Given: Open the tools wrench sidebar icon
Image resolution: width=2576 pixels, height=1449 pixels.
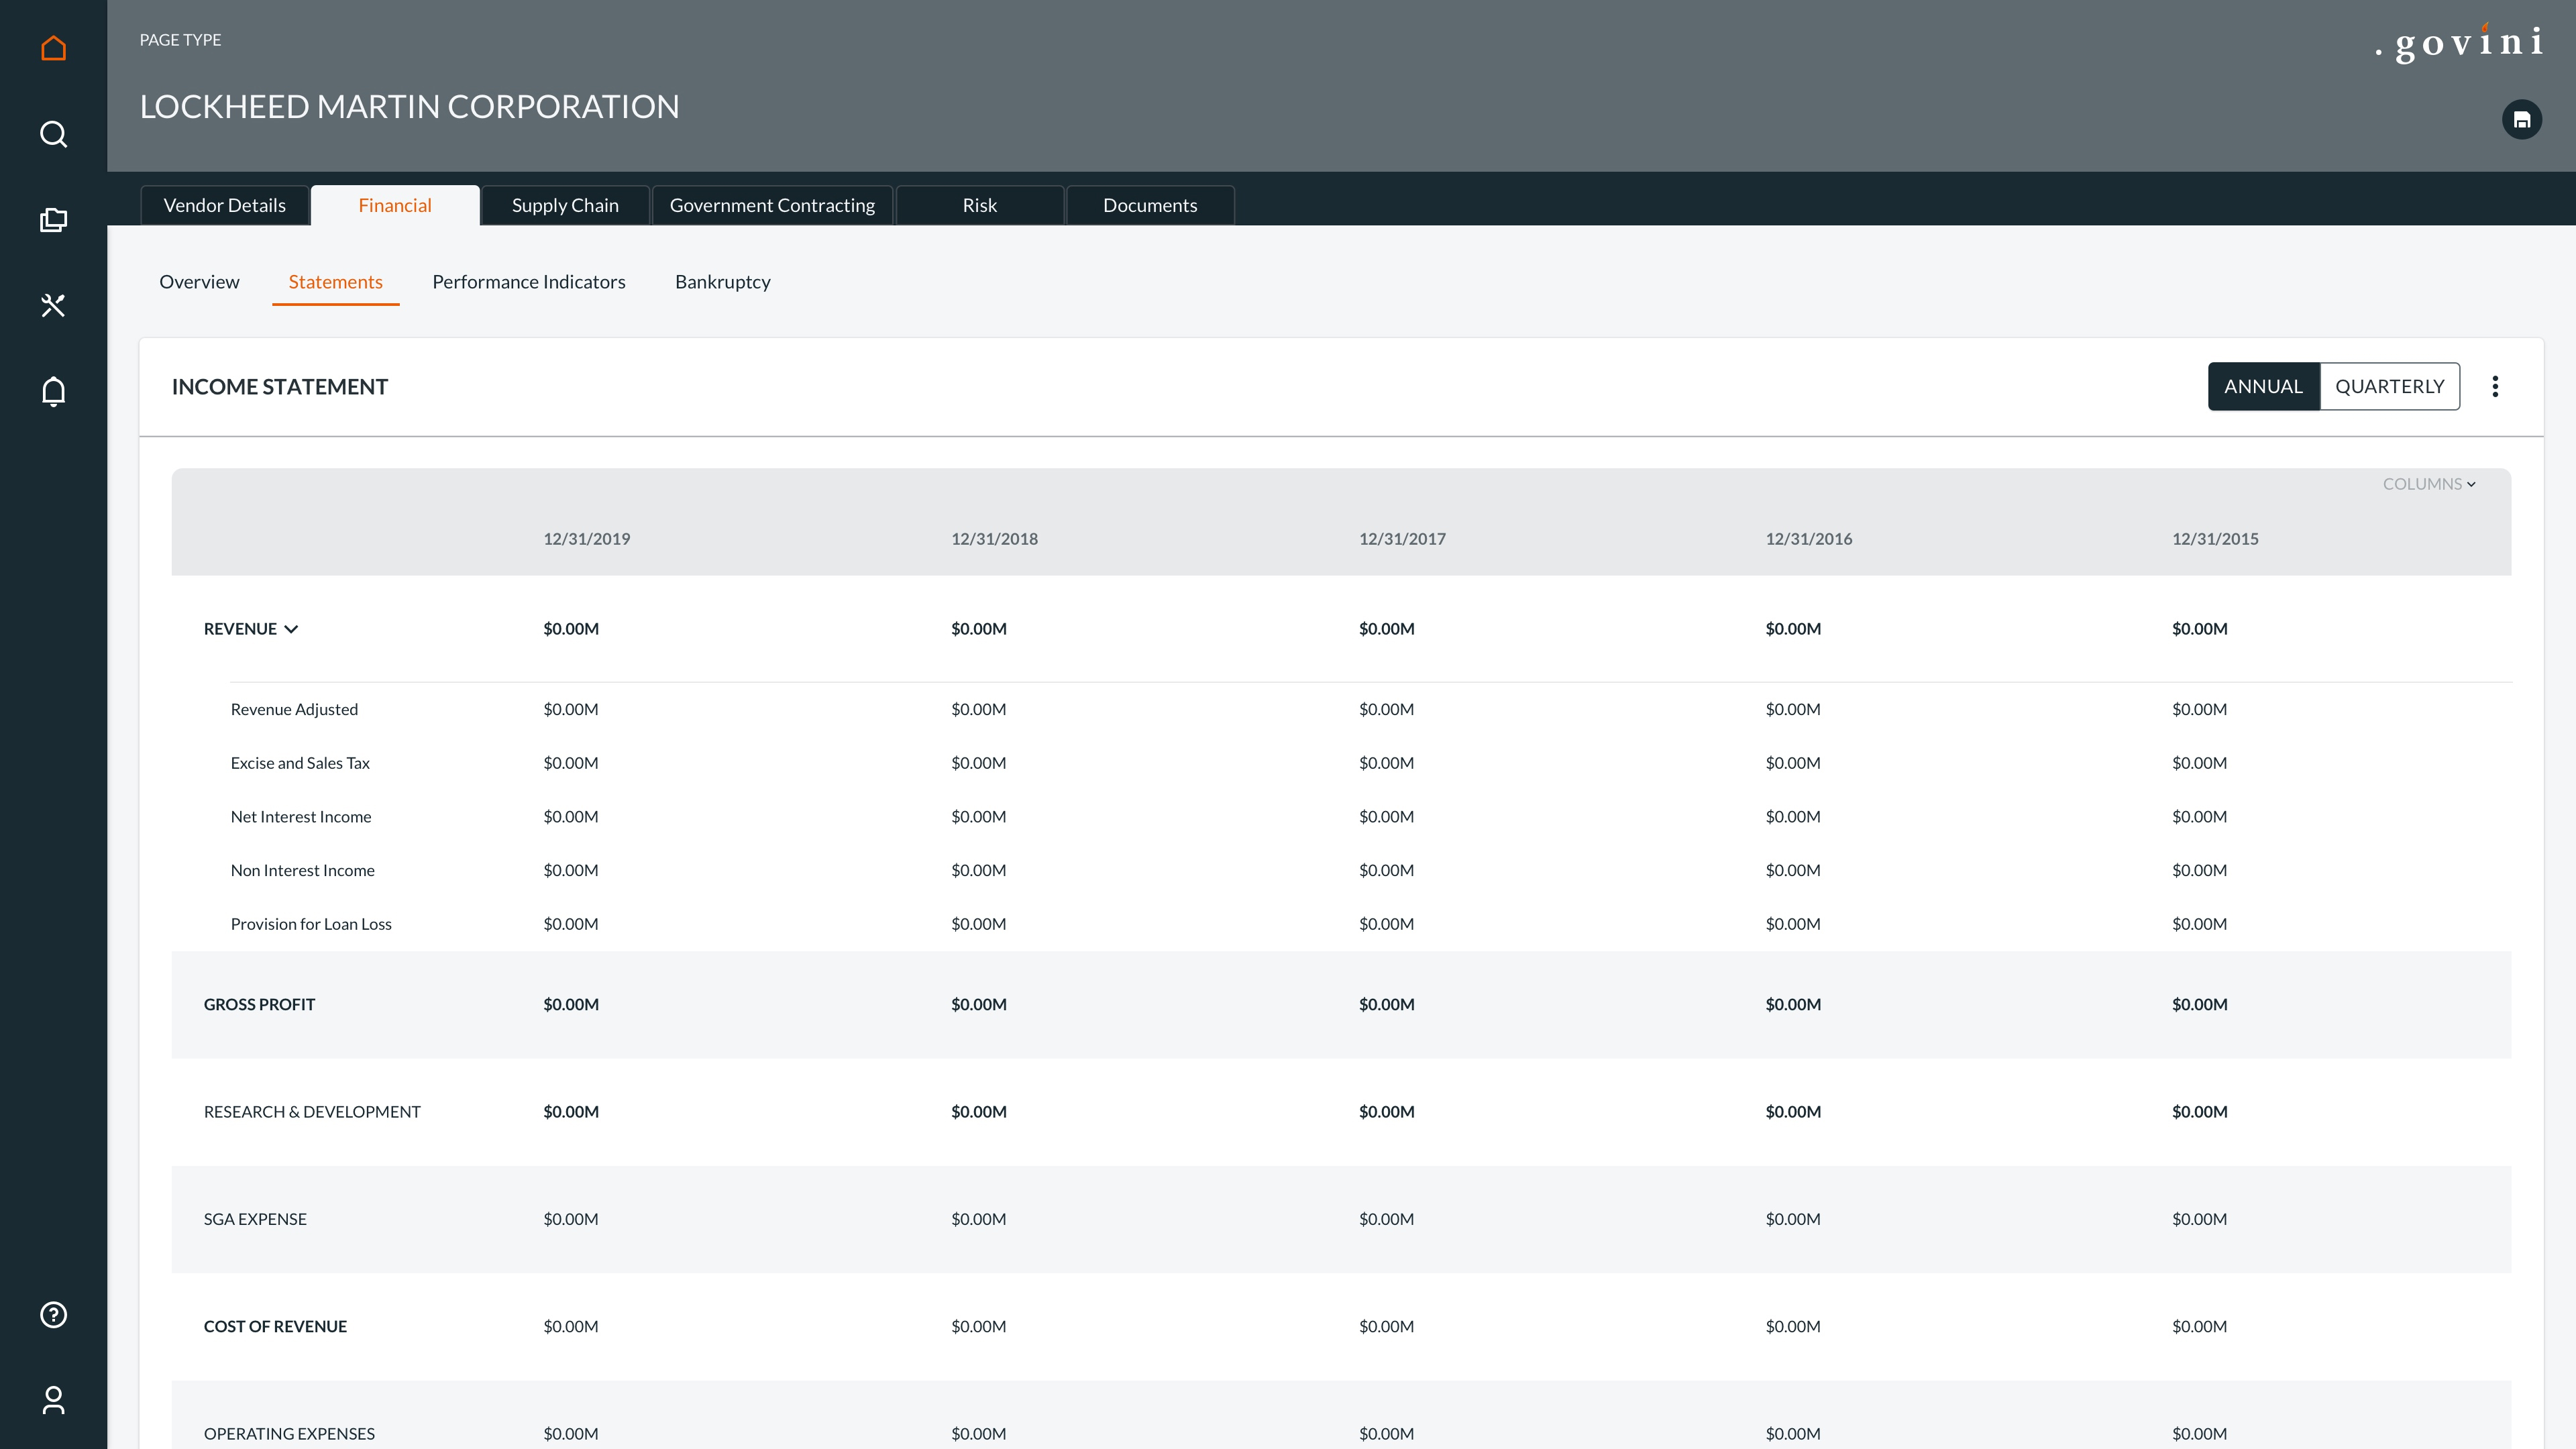Looking at the screenshot, I should pyautogui.click(x=53, y=305).
